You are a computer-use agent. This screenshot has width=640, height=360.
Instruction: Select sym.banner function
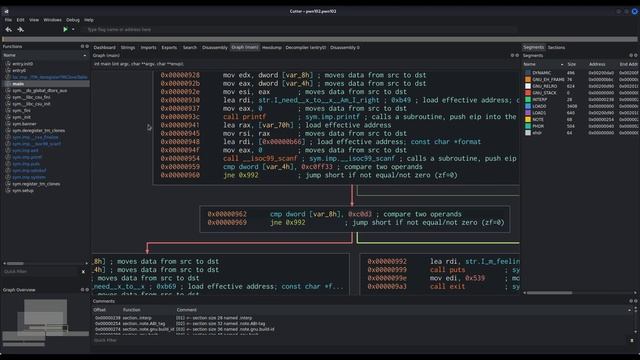tap(24, 124)
